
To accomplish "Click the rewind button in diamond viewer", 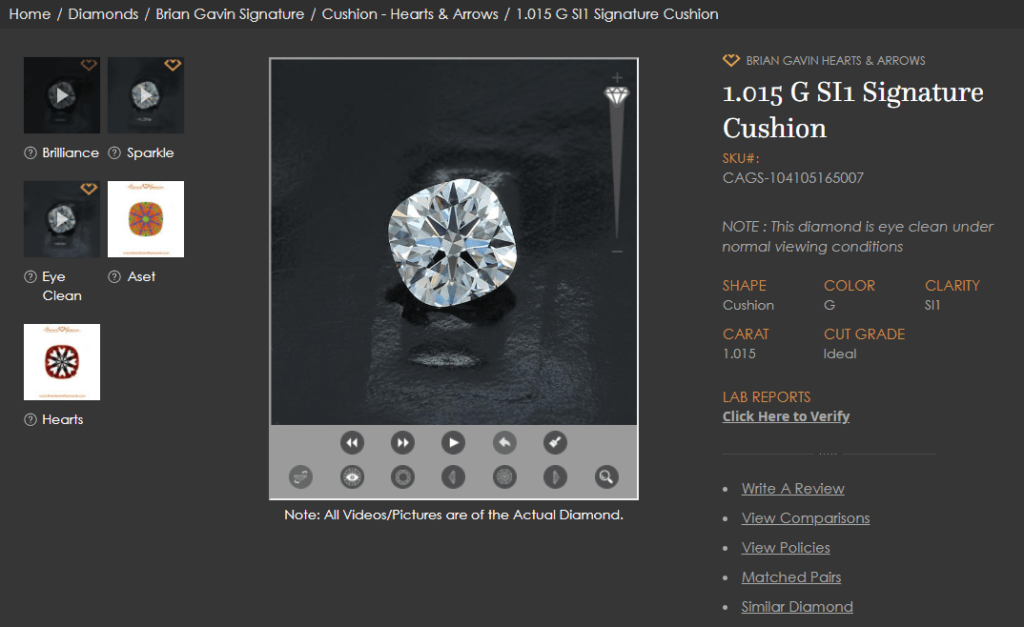I will [x=352, y=443].
